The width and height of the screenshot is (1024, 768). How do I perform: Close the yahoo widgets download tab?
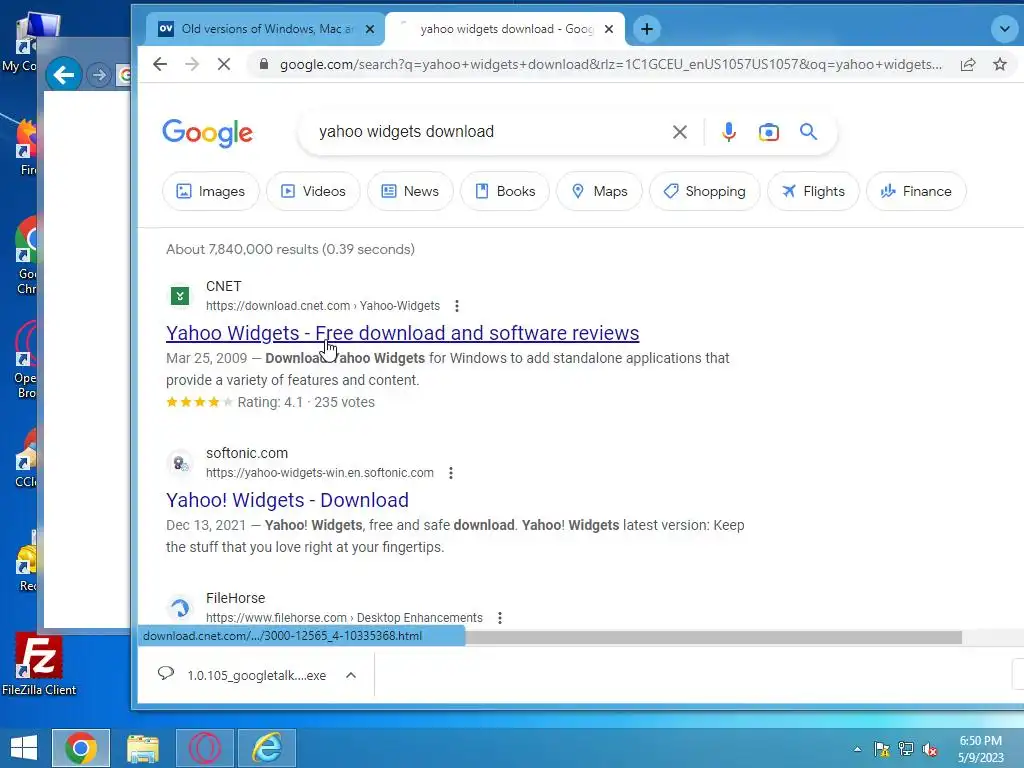(609, 29)
